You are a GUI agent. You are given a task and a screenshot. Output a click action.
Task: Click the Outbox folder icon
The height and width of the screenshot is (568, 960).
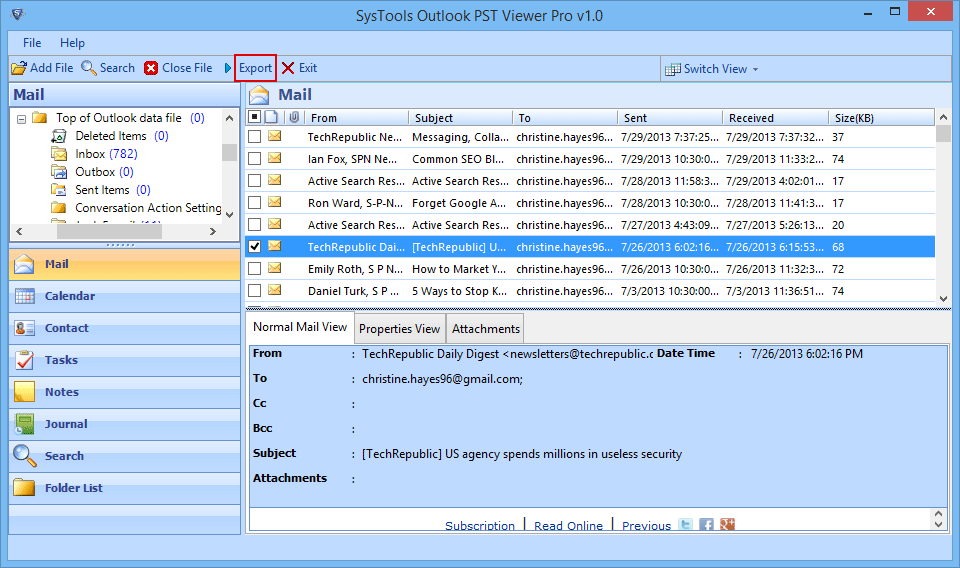pos(59,172)
